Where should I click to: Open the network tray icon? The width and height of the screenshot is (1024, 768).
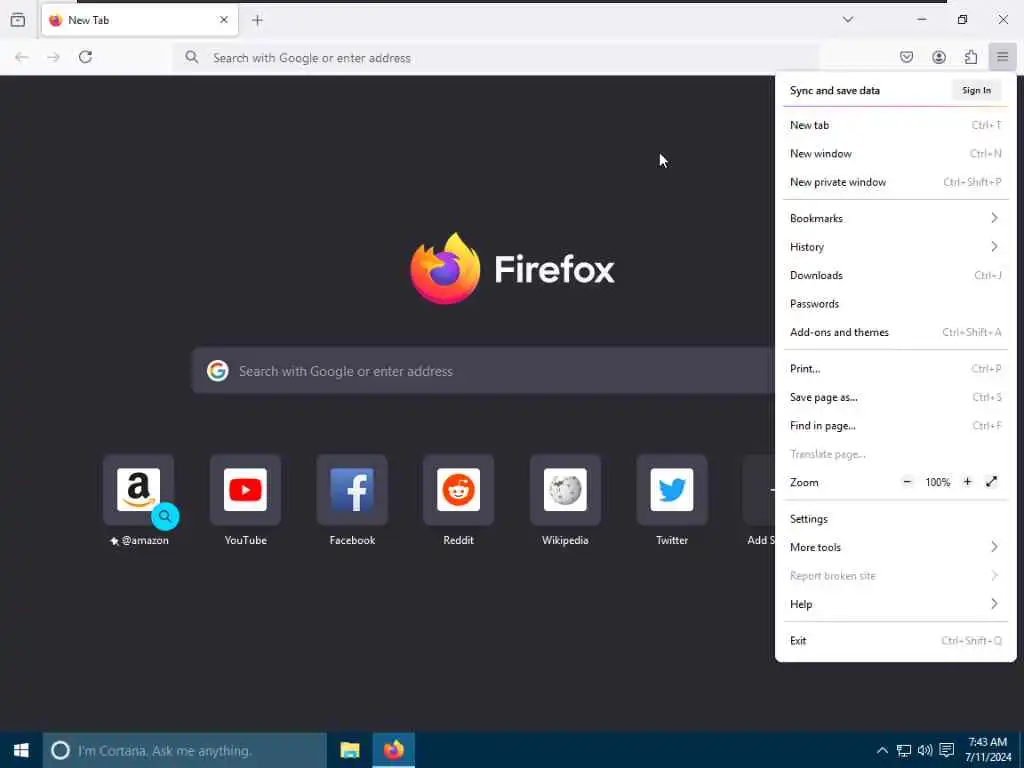pyautogui.click(x=904, y=750)
